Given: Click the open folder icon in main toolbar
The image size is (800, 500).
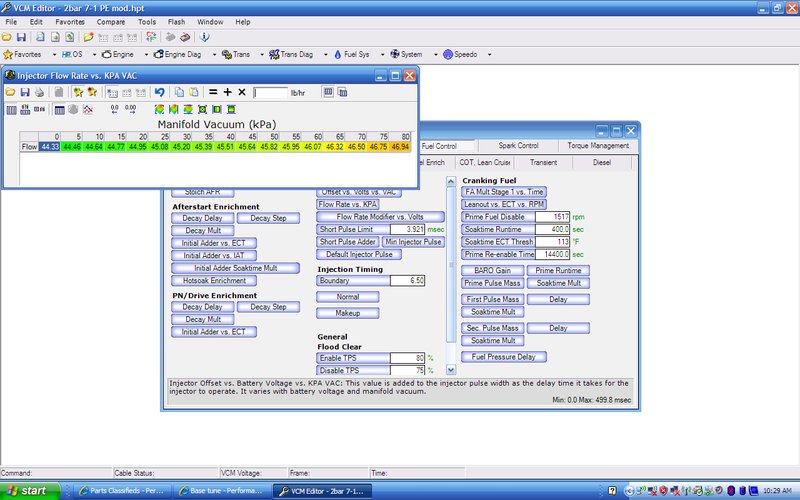Looking at the screenshot, I should 7,37.
